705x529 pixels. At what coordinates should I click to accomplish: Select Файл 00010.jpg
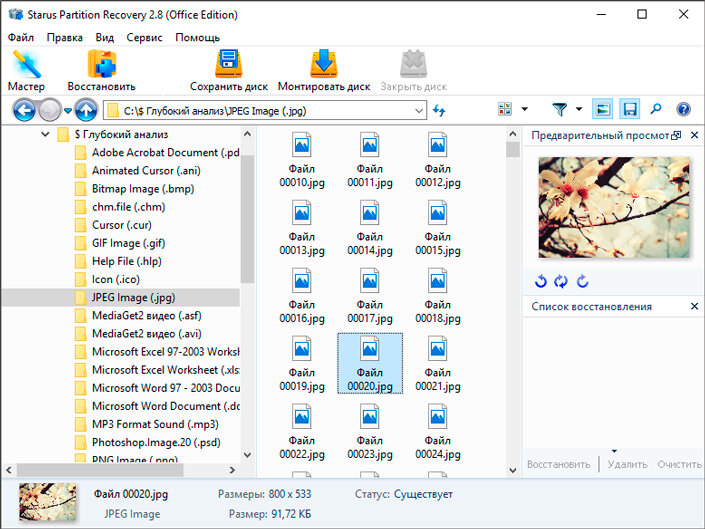[x=302, y=160]
